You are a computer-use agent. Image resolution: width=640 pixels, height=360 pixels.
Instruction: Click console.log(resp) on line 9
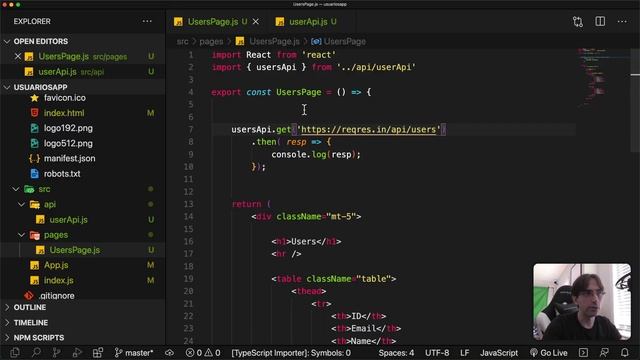(x=316, y=154)
